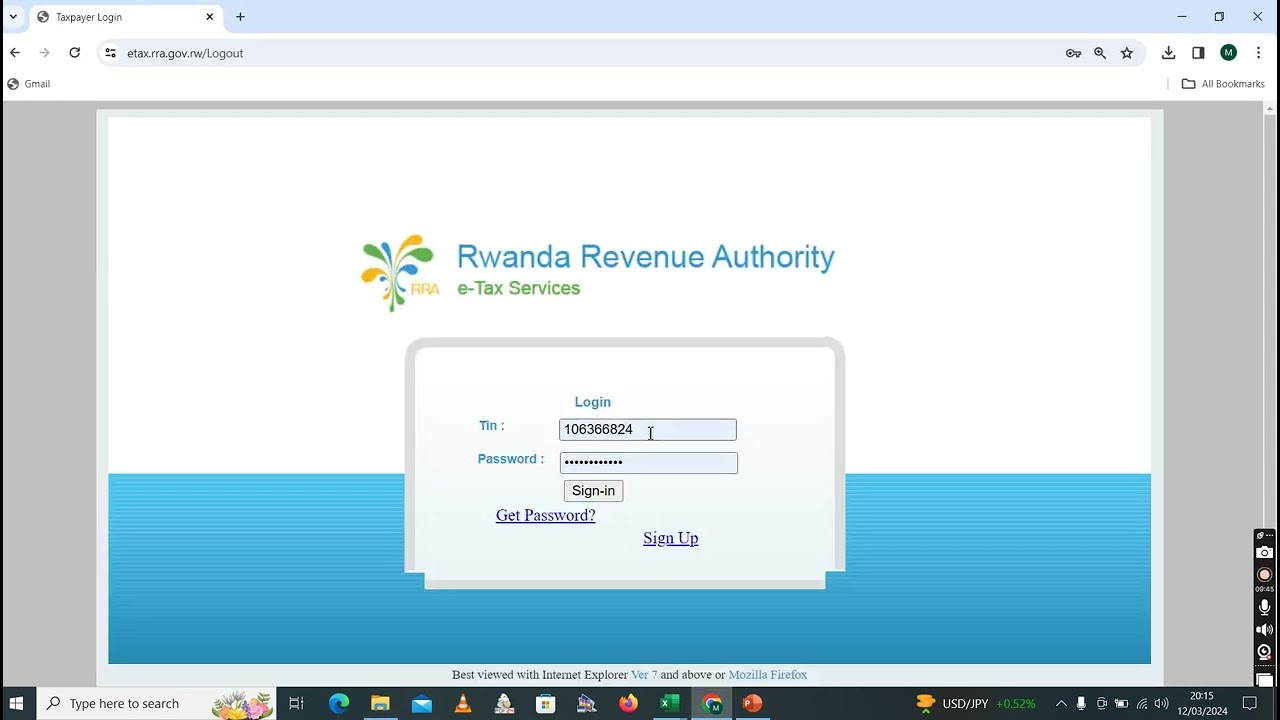Open Task View on taskbar
The image size is (1280, 720).
coord(296,703)
